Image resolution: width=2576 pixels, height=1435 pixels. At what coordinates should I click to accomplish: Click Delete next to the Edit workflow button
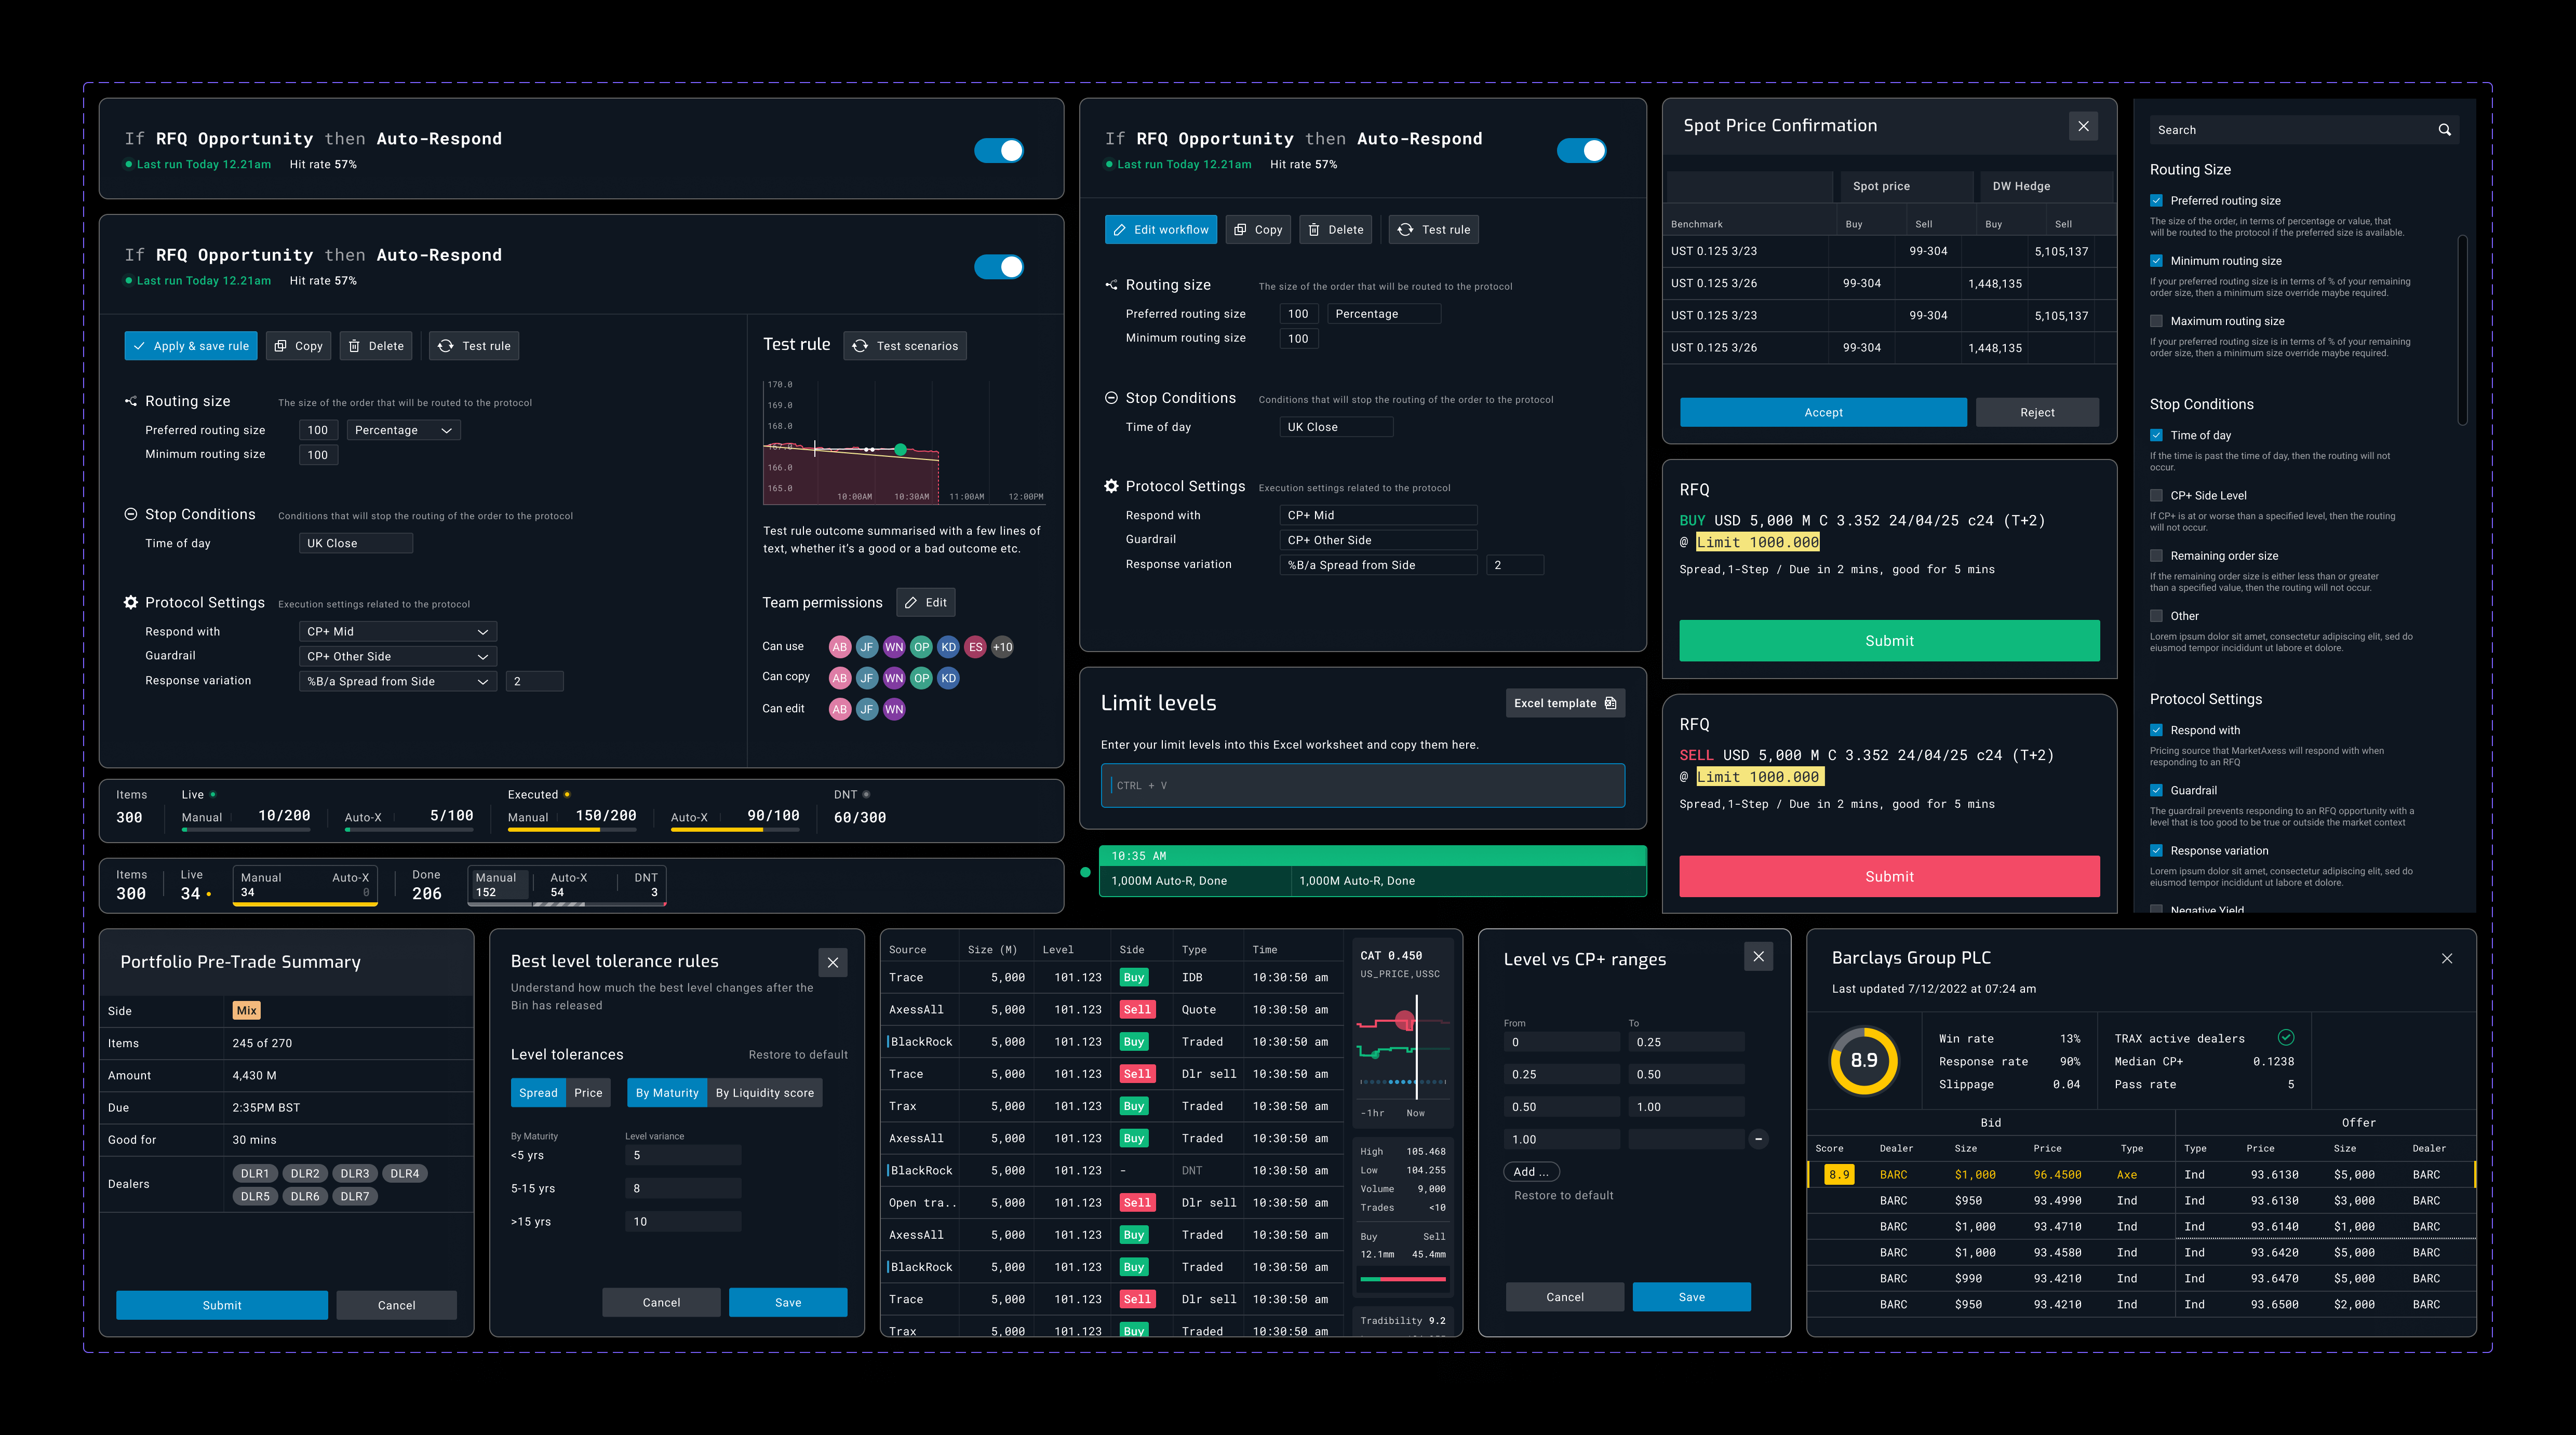pyautogui.click(x=1336, y=230)
